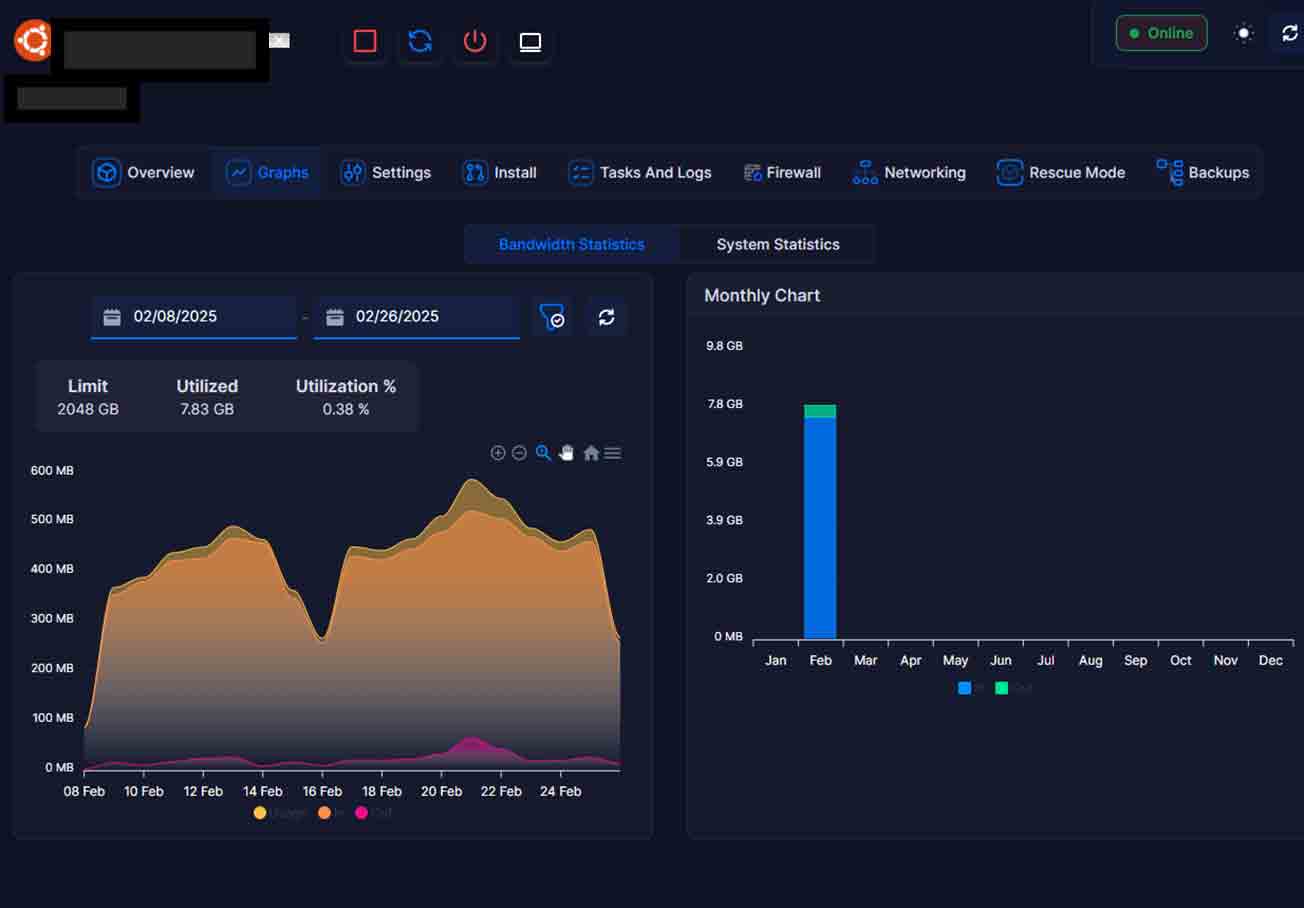Viewport: 1304px width, 908px height.
Task: Toggle the pink Out series legend
Action: point(362,813)
